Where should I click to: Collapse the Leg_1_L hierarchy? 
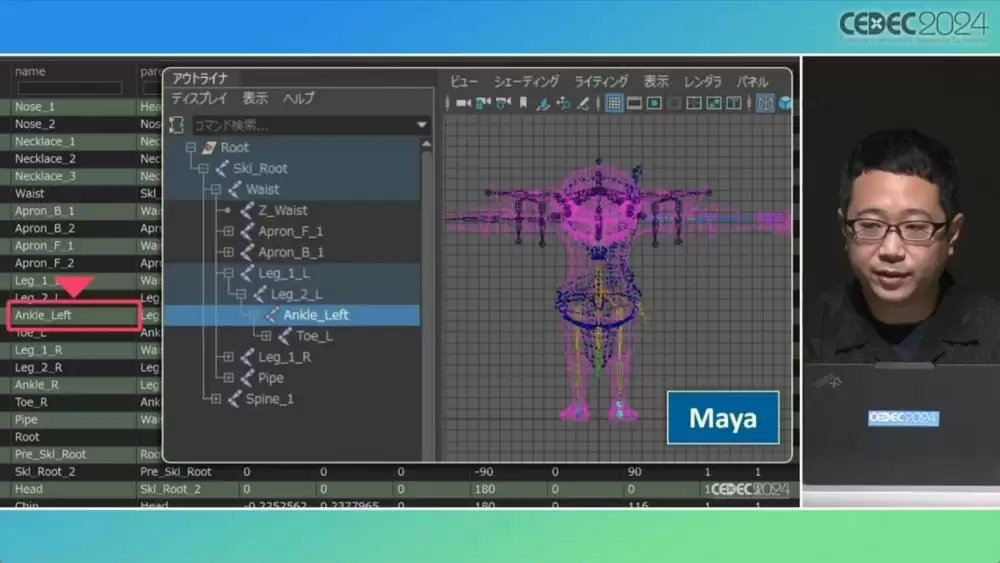[228, 274]
